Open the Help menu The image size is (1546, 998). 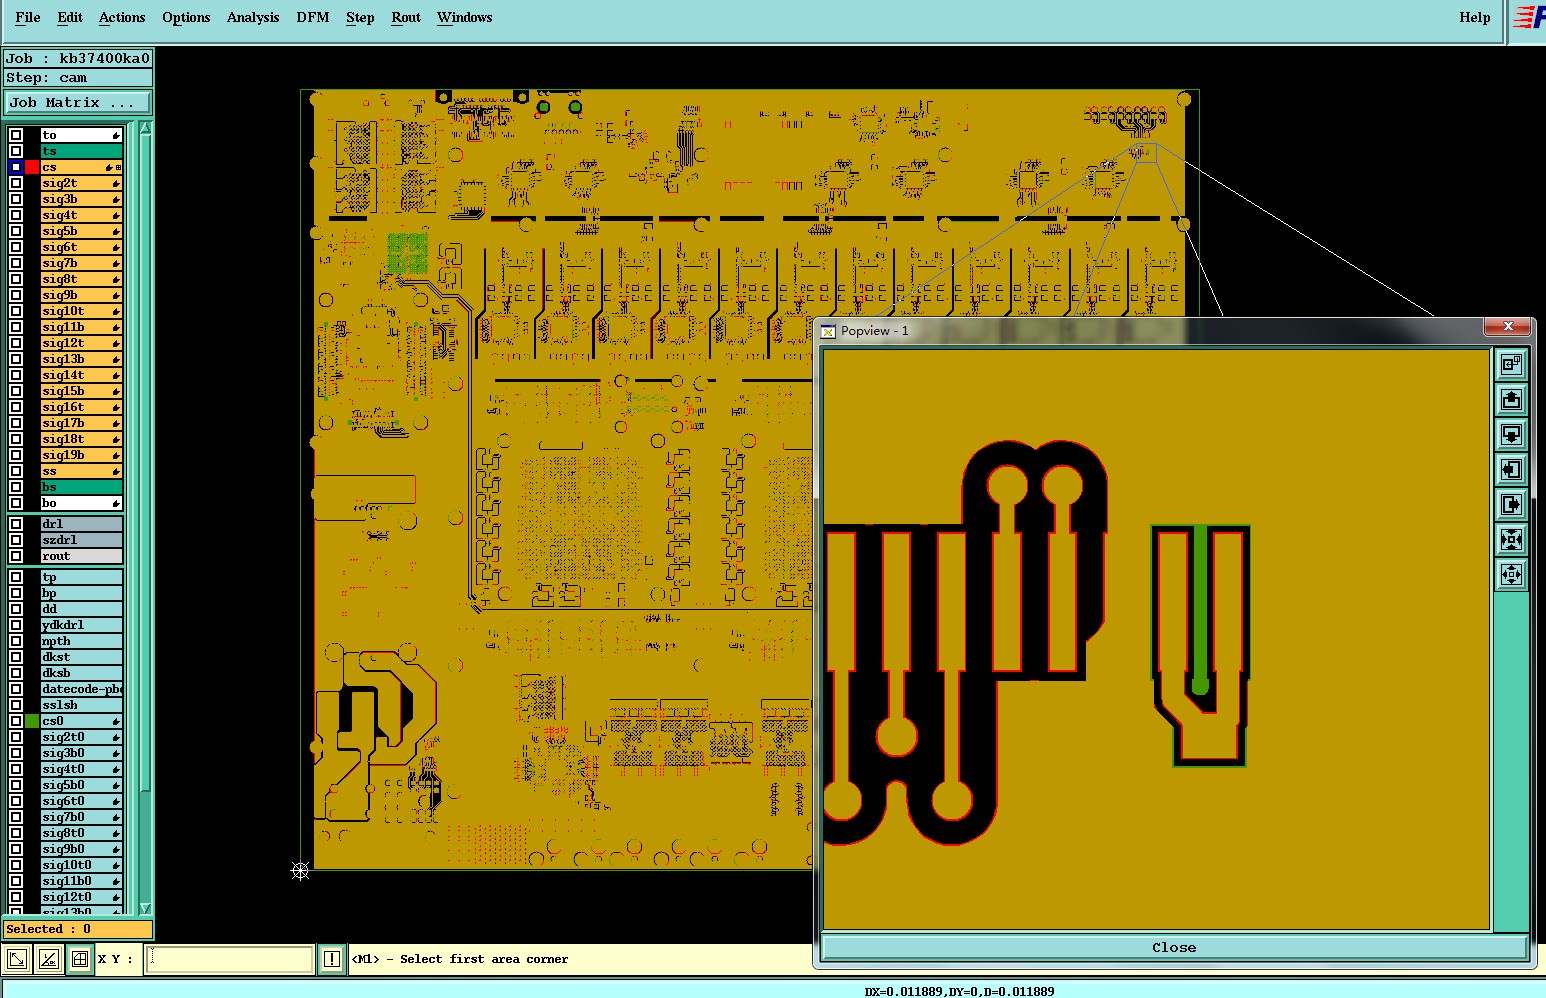point(1475,17)
